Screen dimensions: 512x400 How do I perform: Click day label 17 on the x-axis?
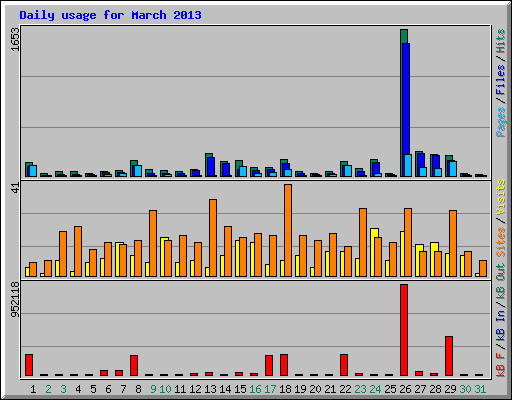(270, 389)
